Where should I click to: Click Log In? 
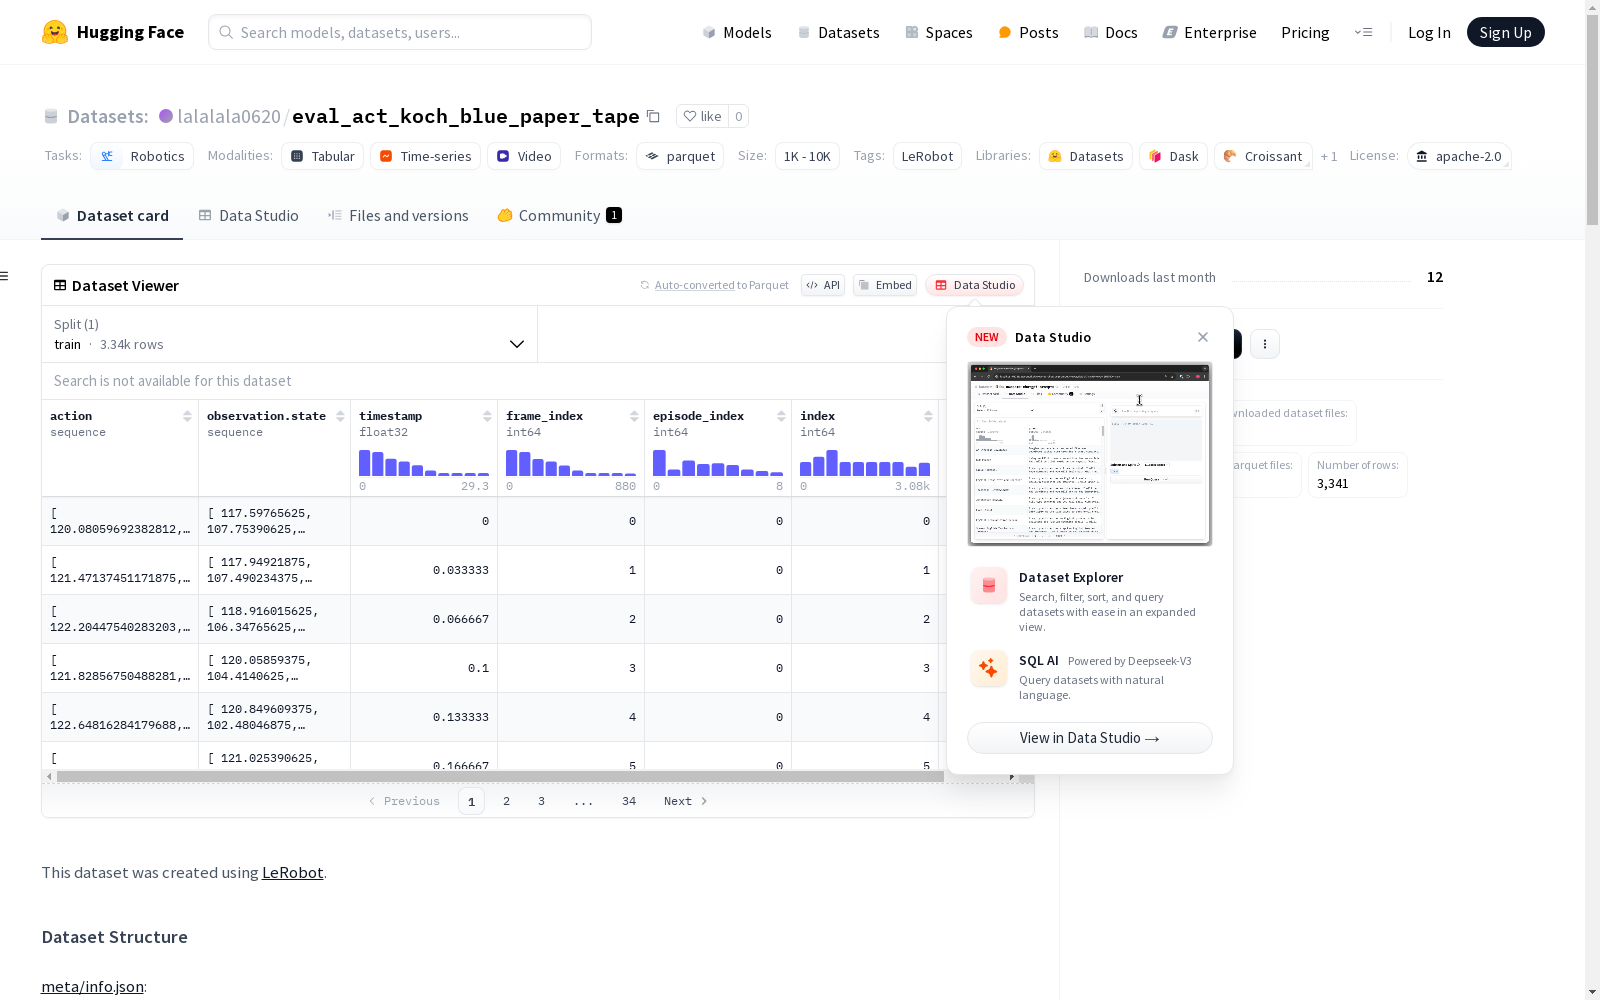pos(1429,32)
